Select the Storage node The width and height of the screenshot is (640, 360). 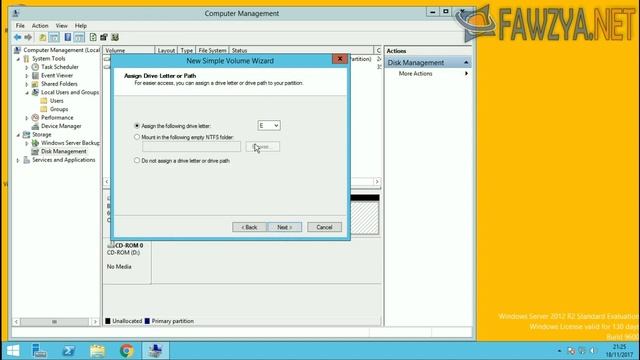(42, 134)
